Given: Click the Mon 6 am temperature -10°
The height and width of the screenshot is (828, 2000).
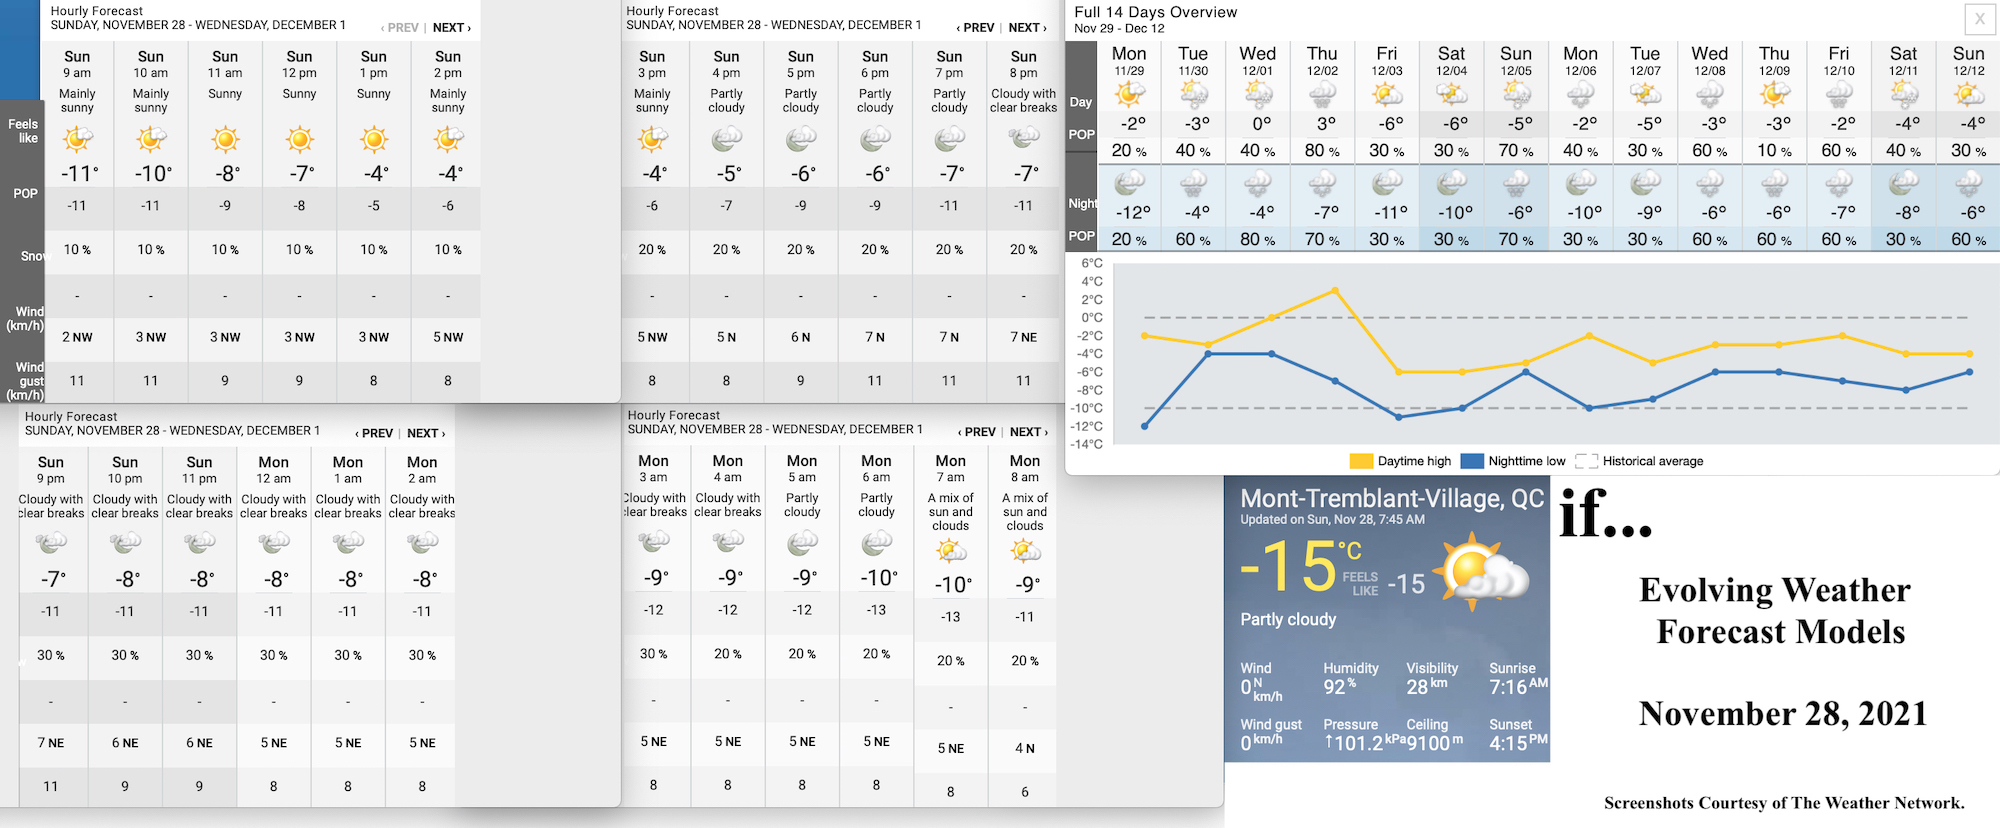Looking at the screenshot, I should [x=878, y=578].
